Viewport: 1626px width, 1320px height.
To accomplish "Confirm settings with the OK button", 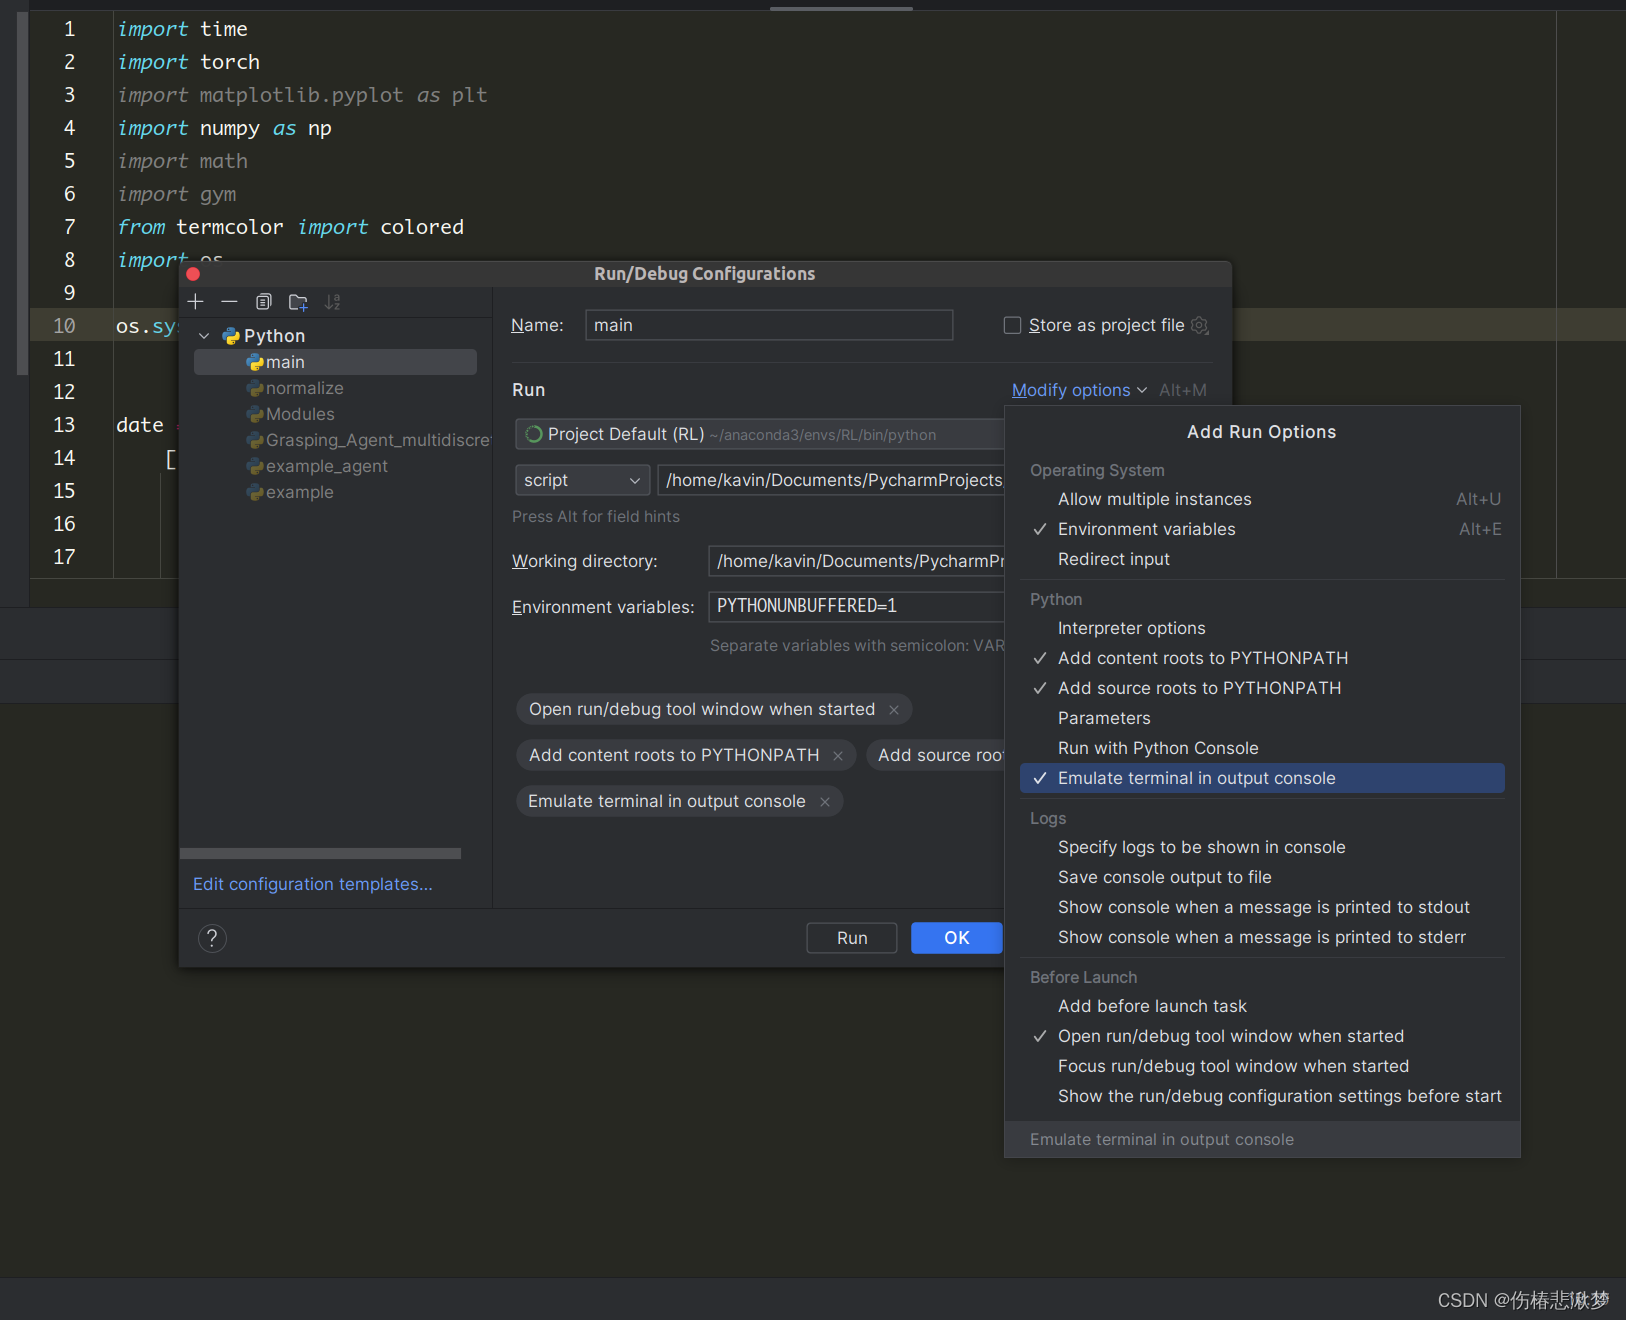I will point(956,937).
